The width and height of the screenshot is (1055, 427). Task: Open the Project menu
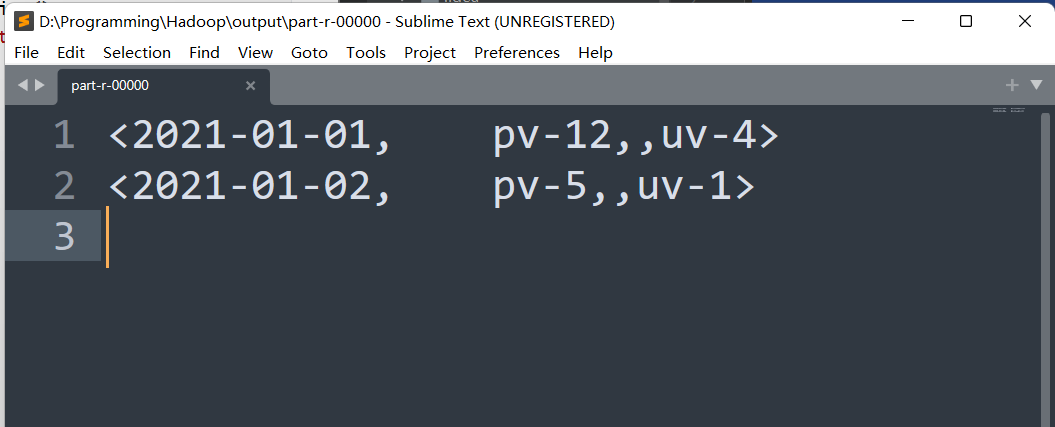pyautogui.click(x=429, y=52)
